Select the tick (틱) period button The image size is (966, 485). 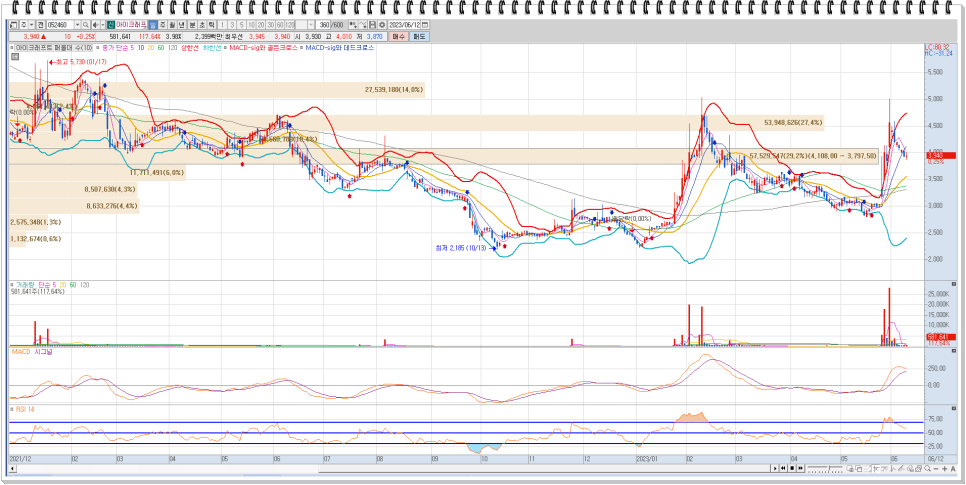pos(211,25)
